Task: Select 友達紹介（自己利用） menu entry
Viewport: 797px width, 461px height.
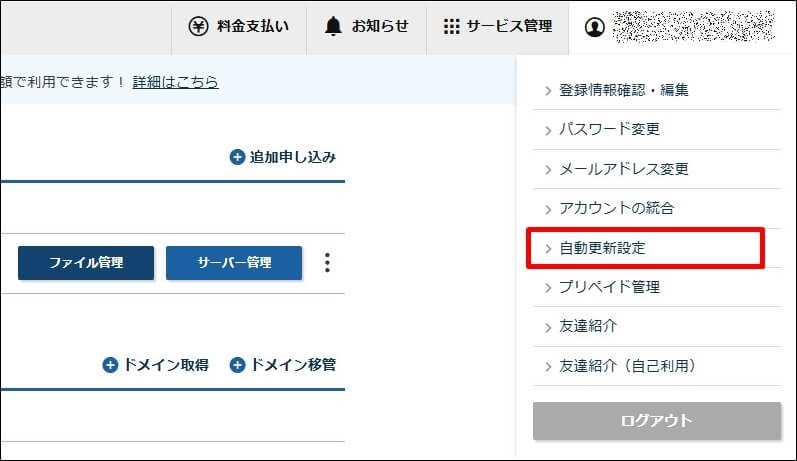Action: [x=627, y=366]
